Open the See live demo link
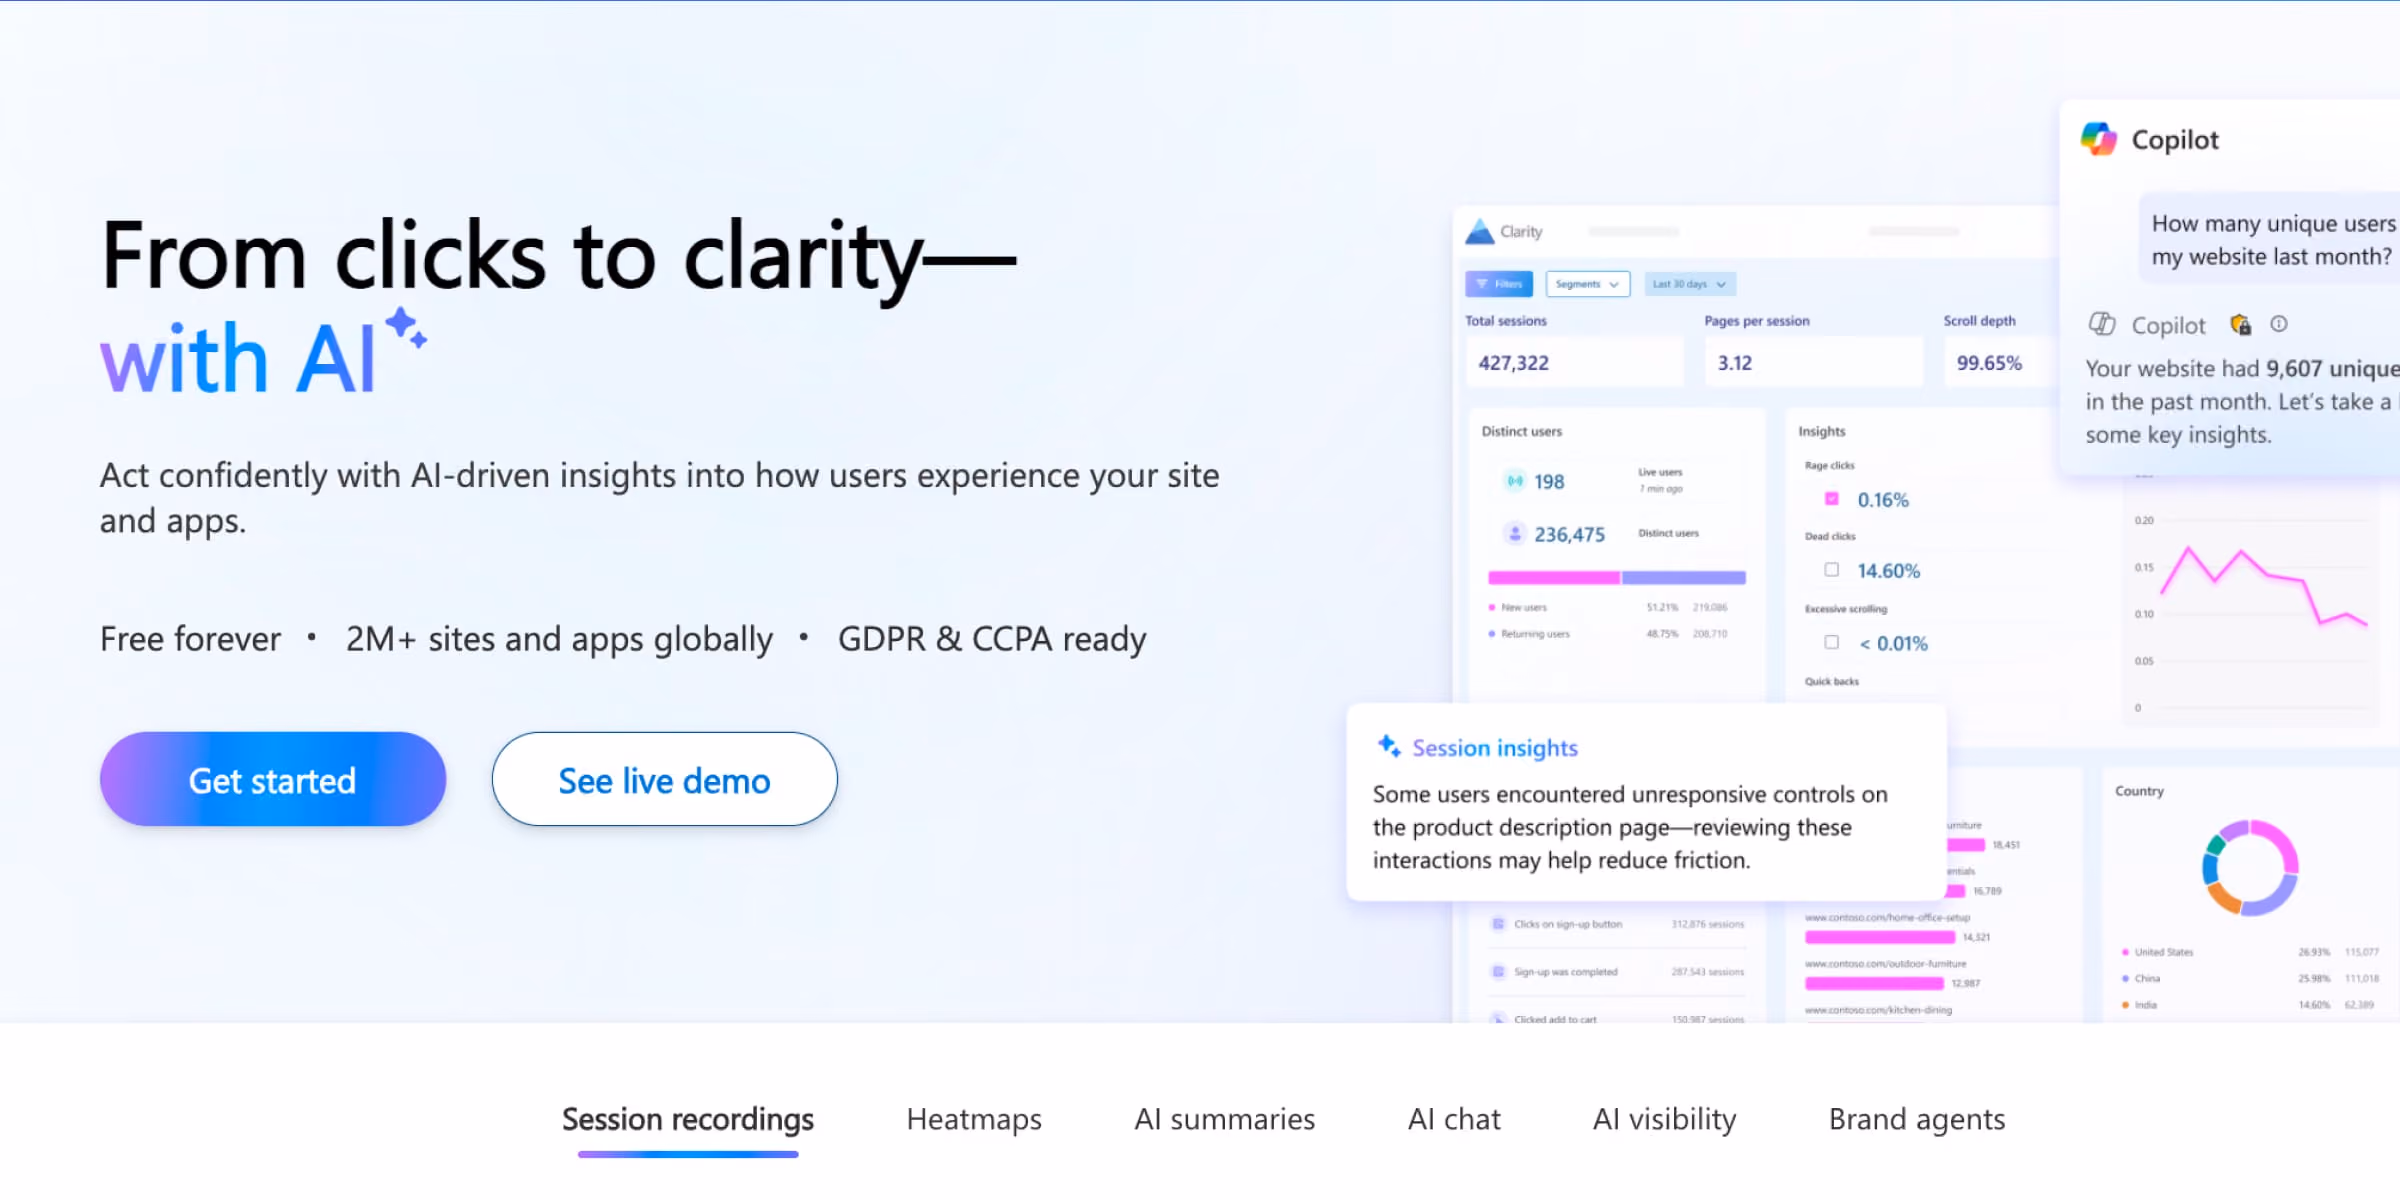2400x1200 pixels. point(664,779)
